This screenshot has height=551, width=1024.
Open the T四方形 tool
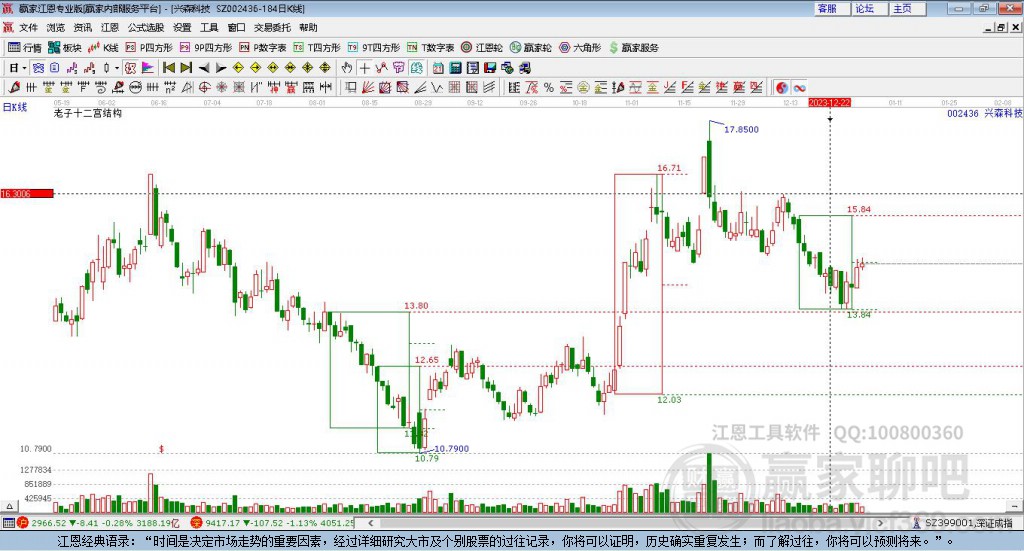(x=317, y=48)
